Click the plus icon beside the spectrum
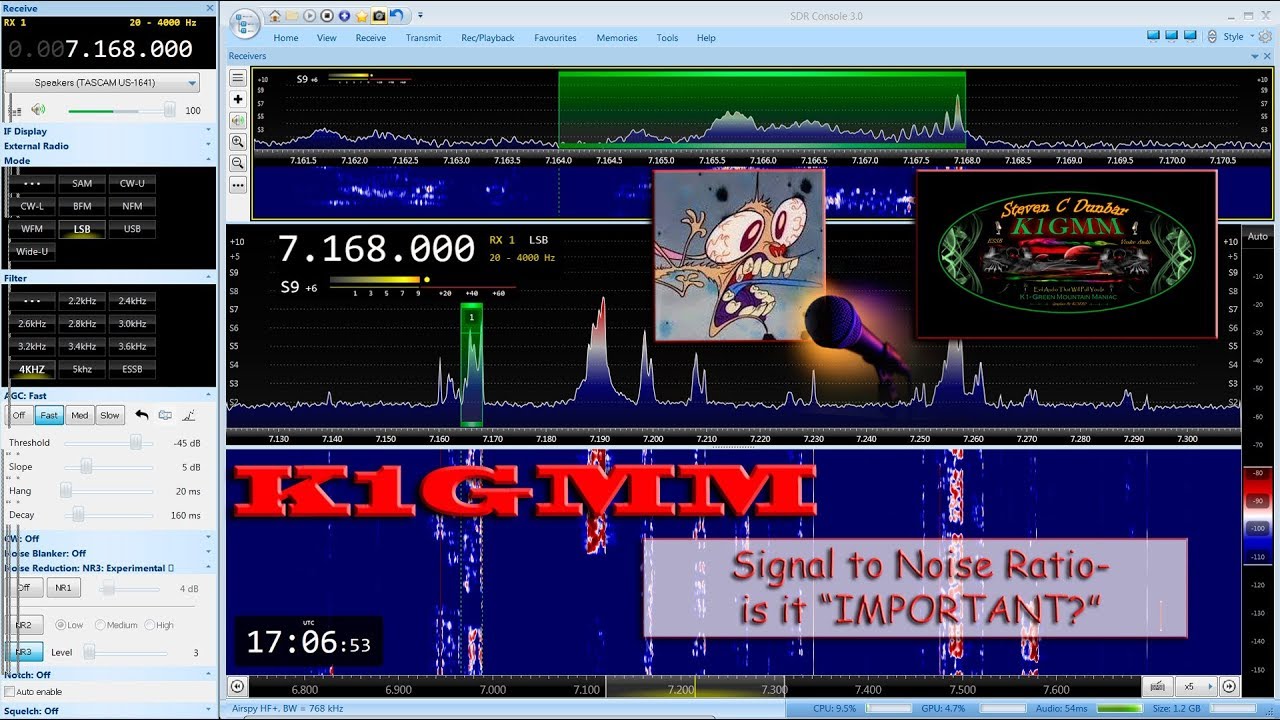The width and height of the screenshot is (1280, 720). pos(238,99)
